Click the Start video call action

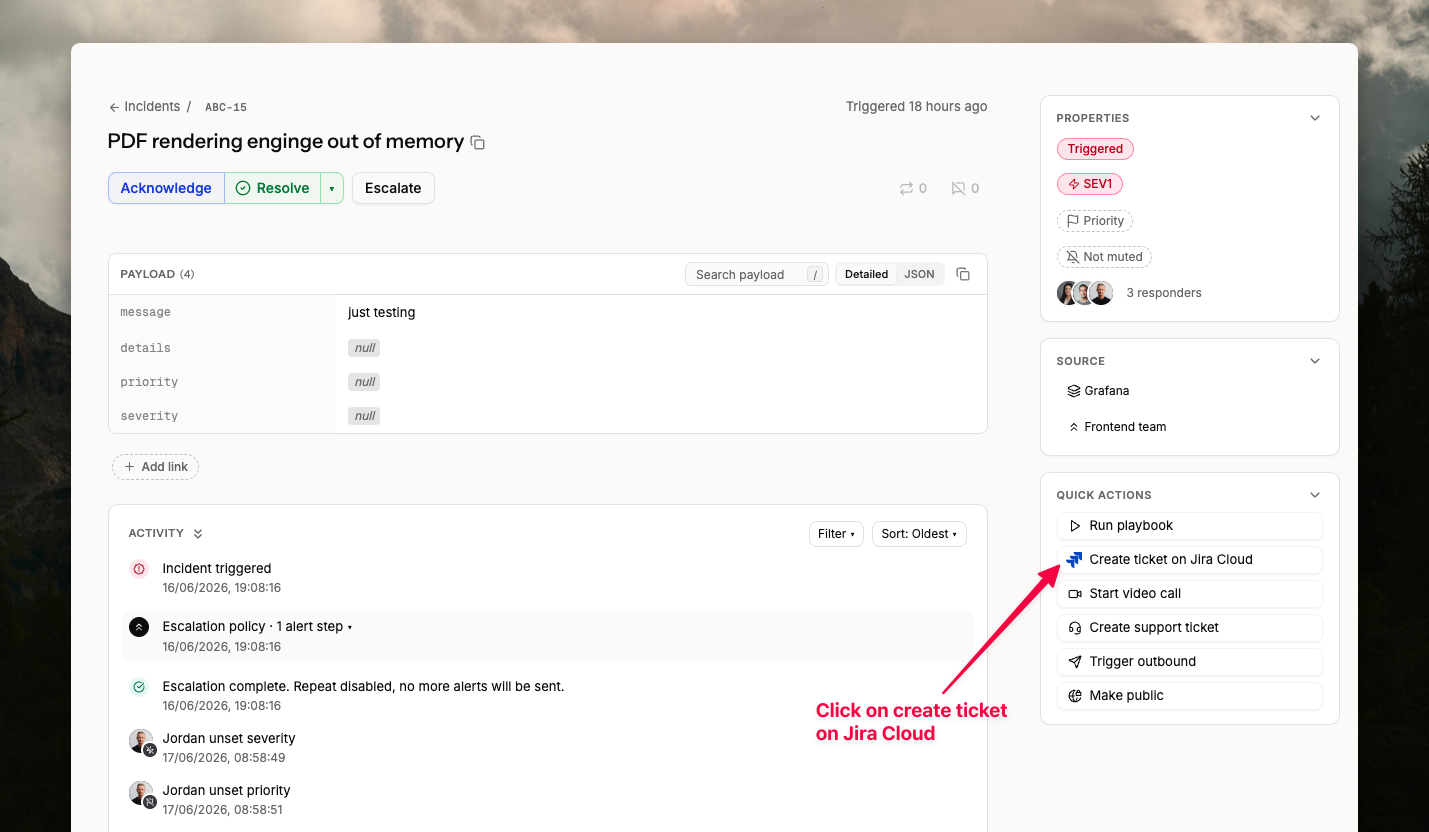[x=1190, y=593]
